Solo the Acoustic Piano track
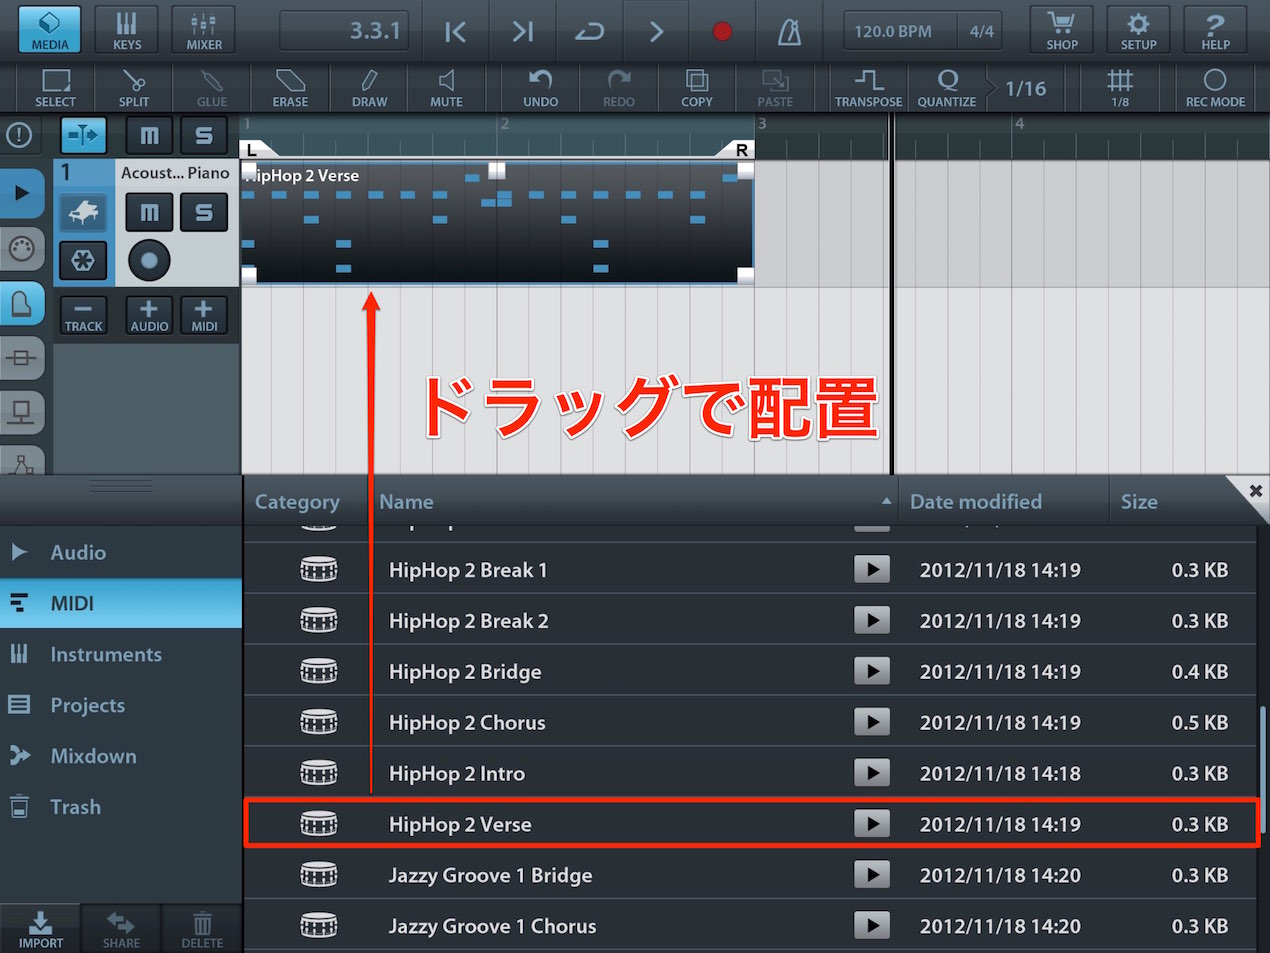 tap(204, 212)
